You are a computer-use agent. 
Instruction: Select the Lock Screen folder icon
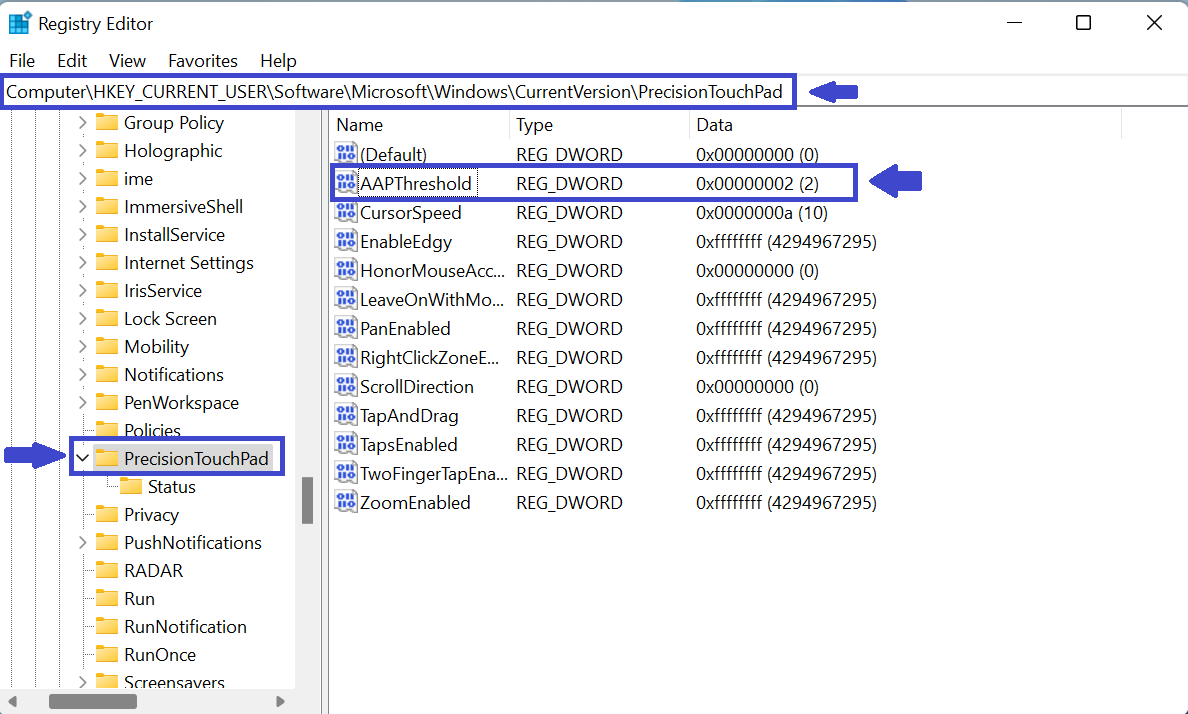[x=107, y=319]
